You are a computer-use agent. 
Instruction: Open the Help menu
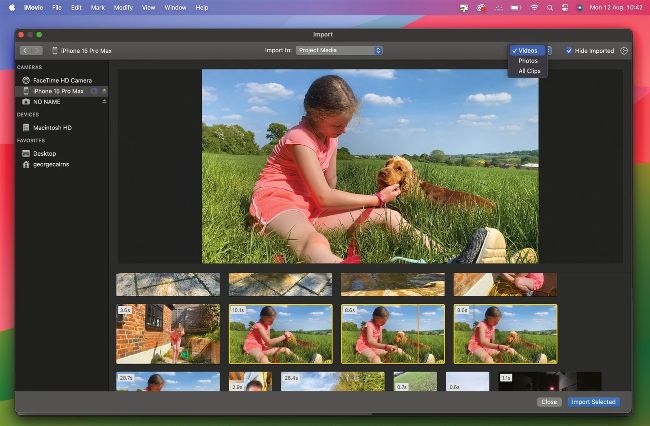[x=202, y=7]
